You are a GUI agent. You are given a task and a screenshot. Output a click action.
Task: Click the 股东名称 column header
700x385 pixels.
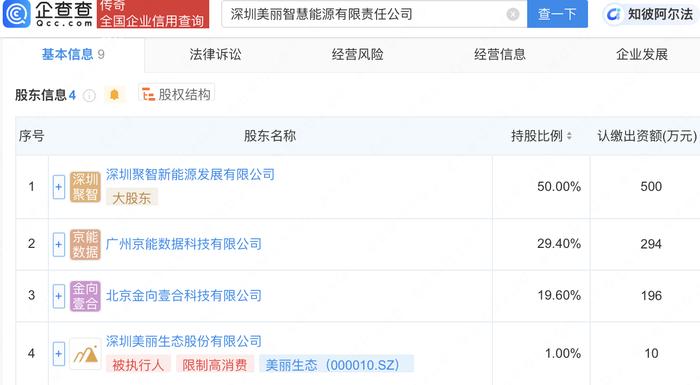pos(270,136)
